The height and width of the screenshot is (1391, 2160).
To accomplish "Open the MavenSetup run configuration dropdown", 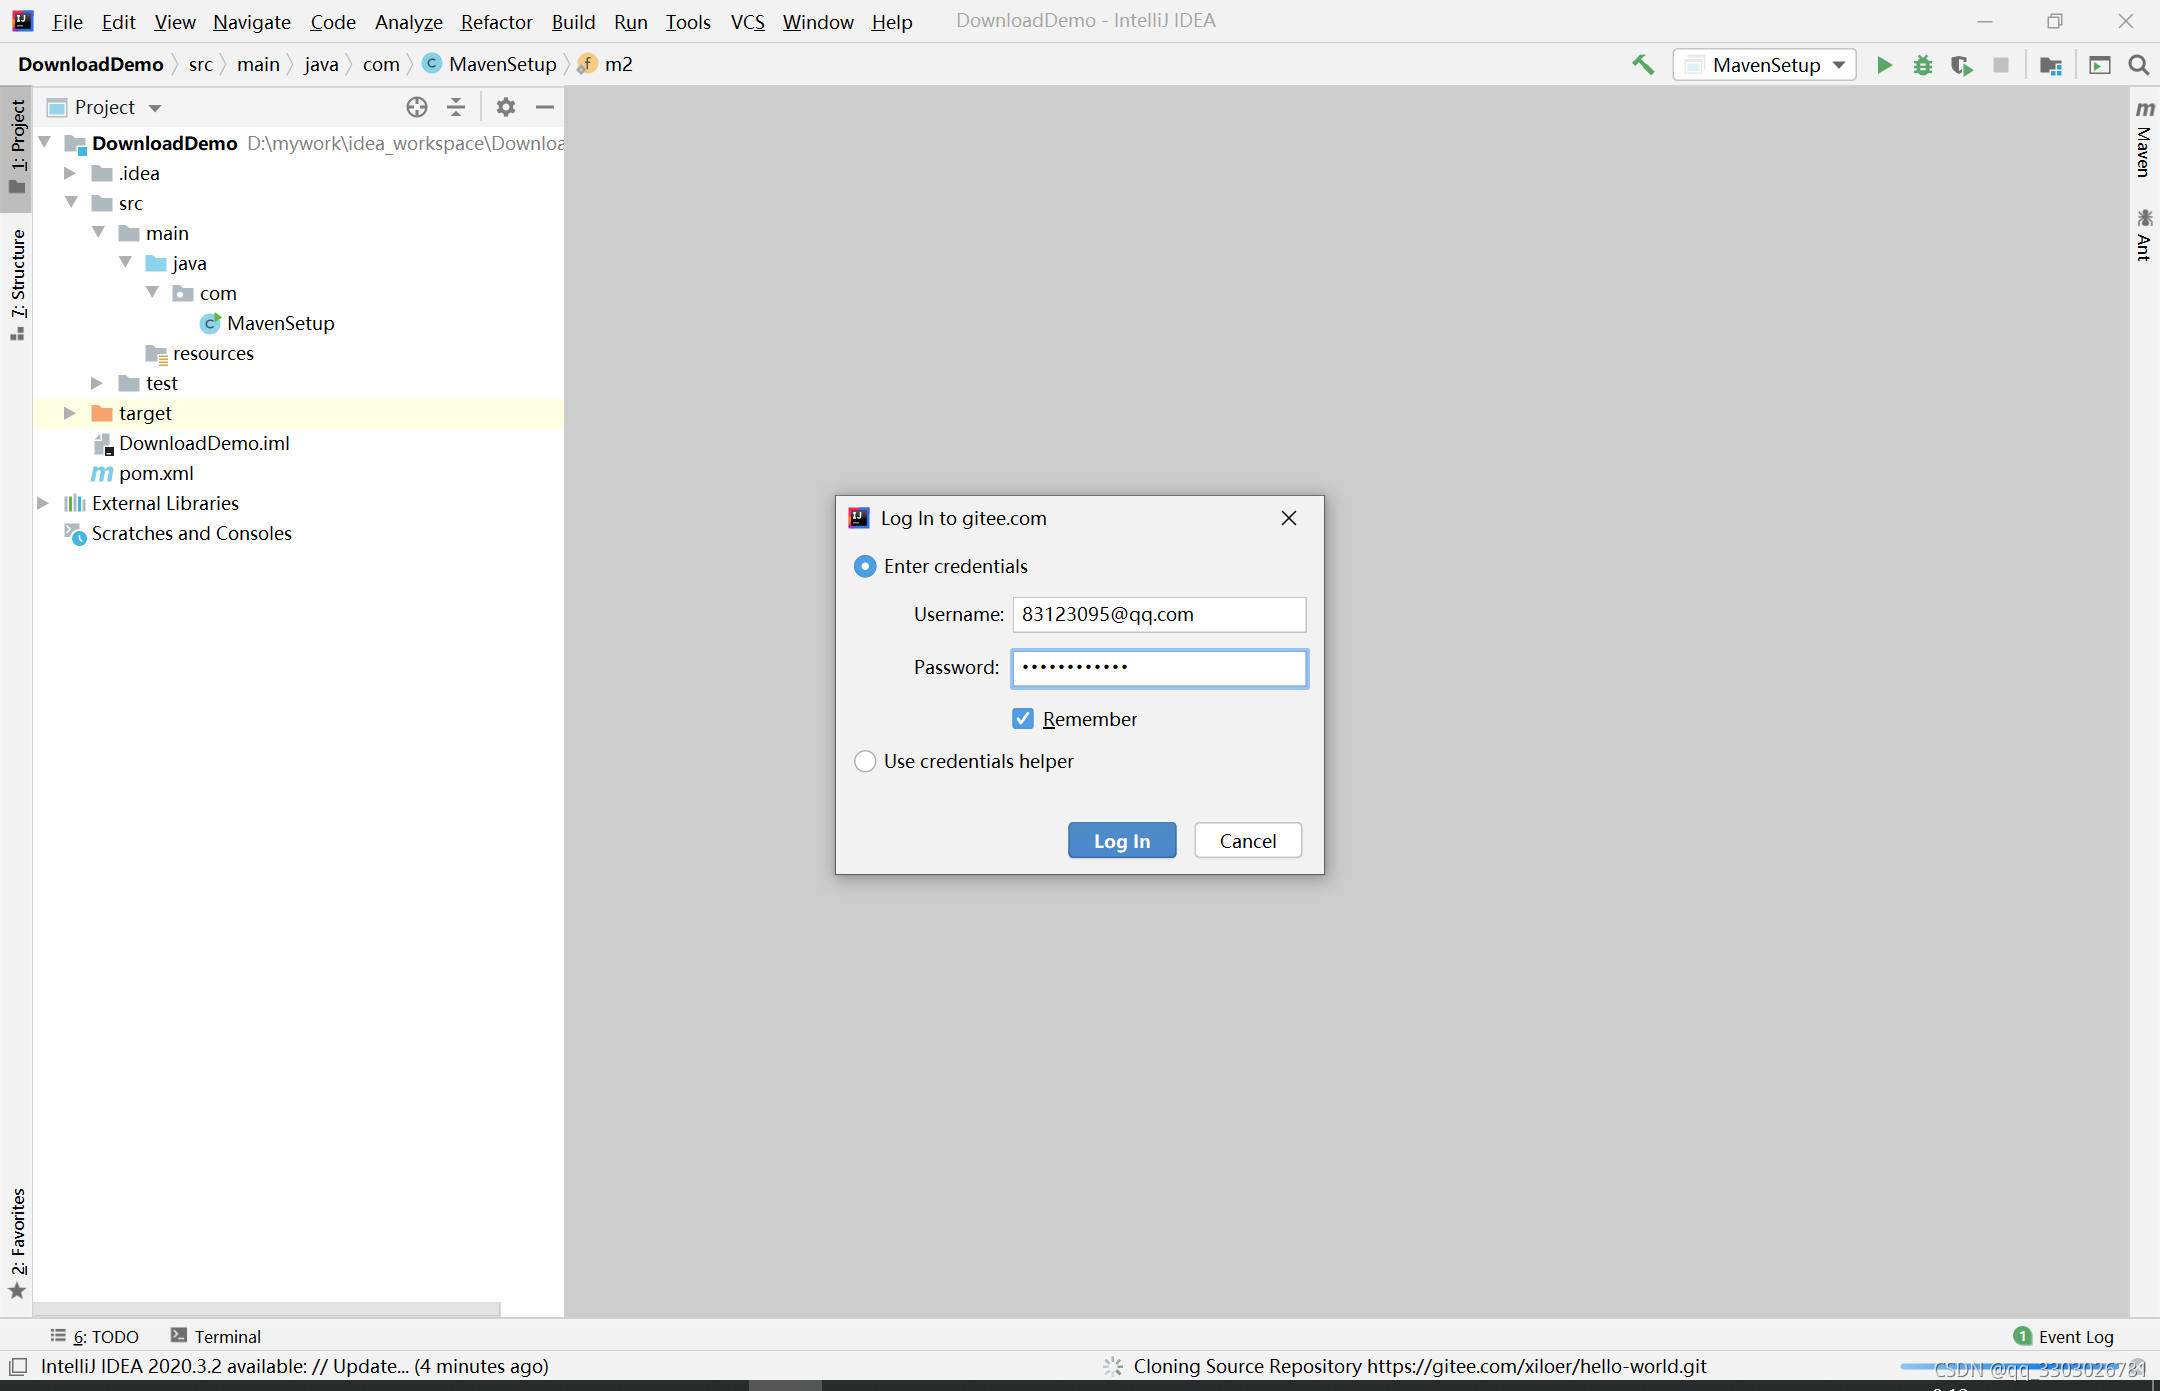I will pyautogui.click(x=1765, y=65).
